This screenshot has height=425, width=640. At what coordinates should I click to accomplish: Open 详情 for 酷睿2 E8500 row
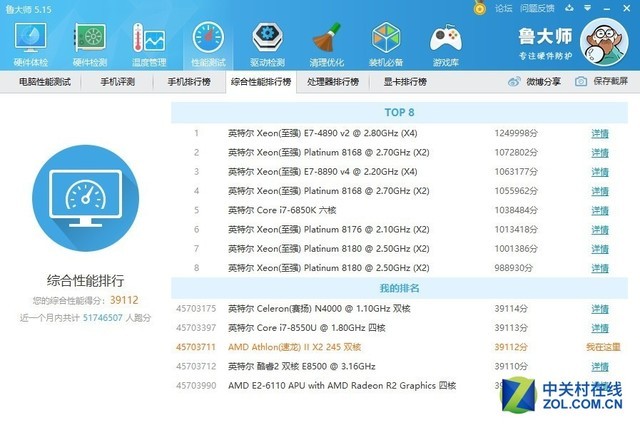[x=600, y=367]
